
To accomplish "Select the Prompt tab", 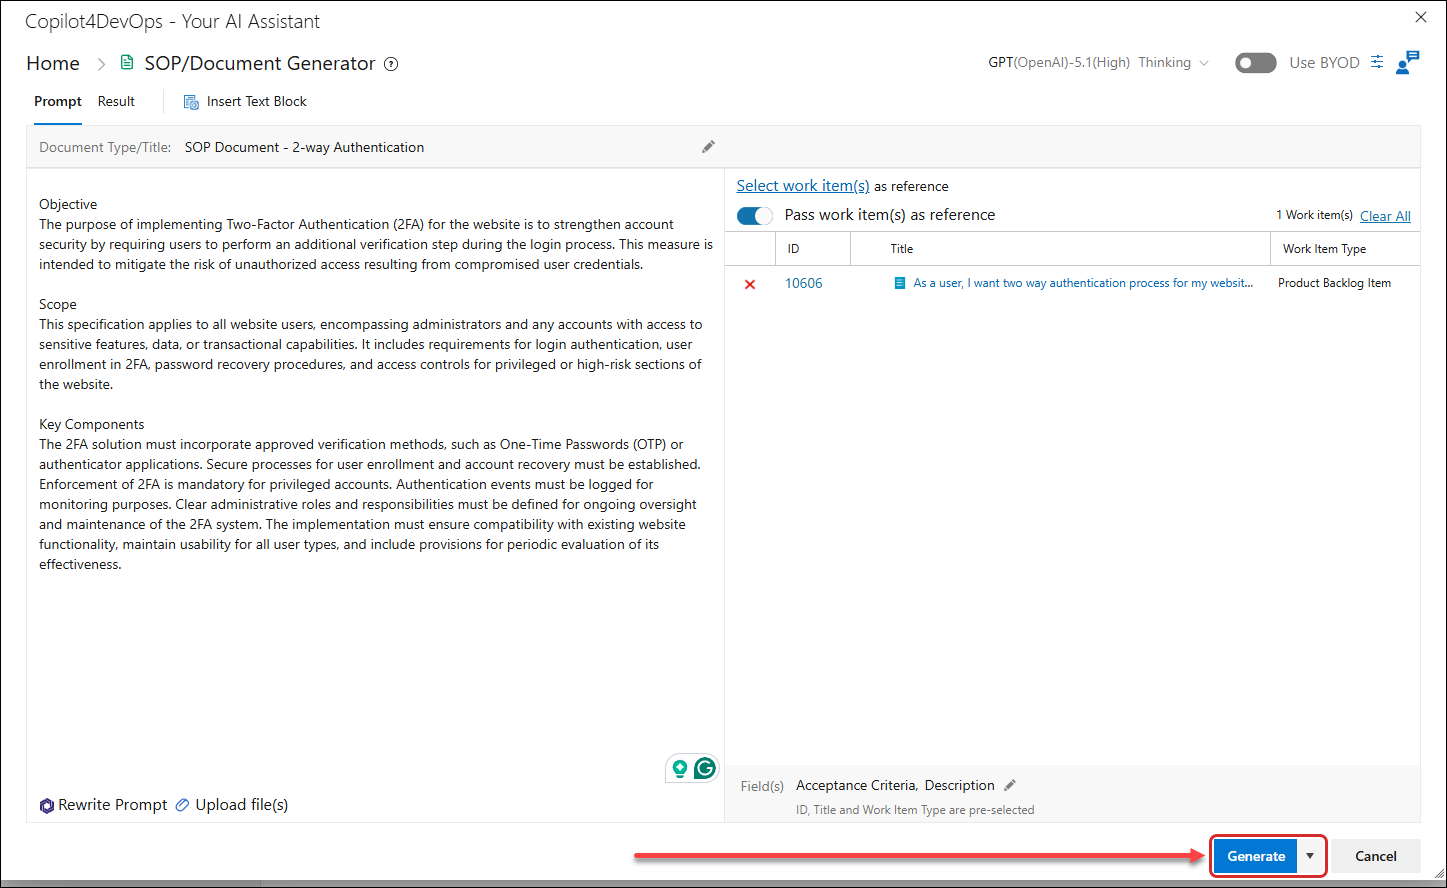I will tap(58, 101).
